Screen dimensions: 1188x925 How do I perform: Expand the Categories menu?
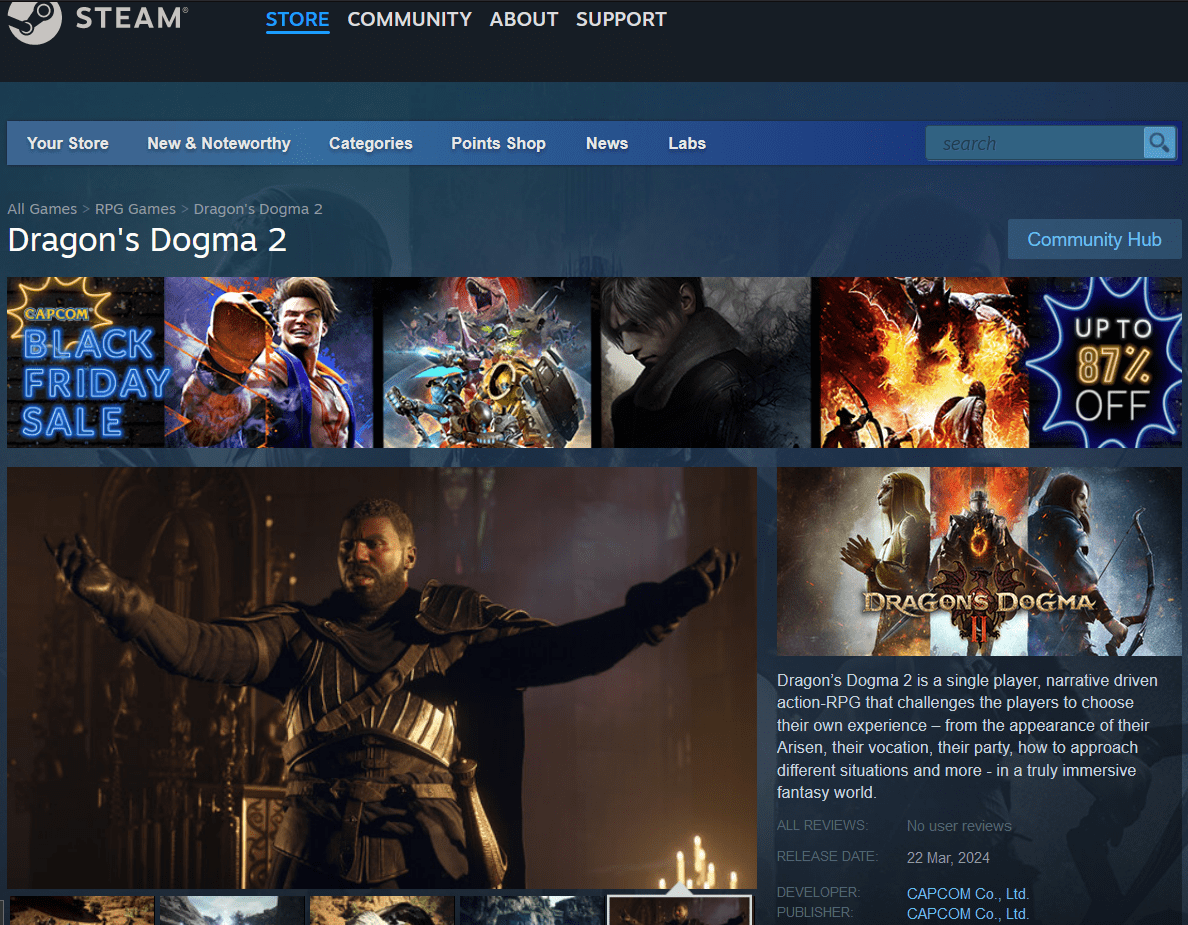click(370, 143)
